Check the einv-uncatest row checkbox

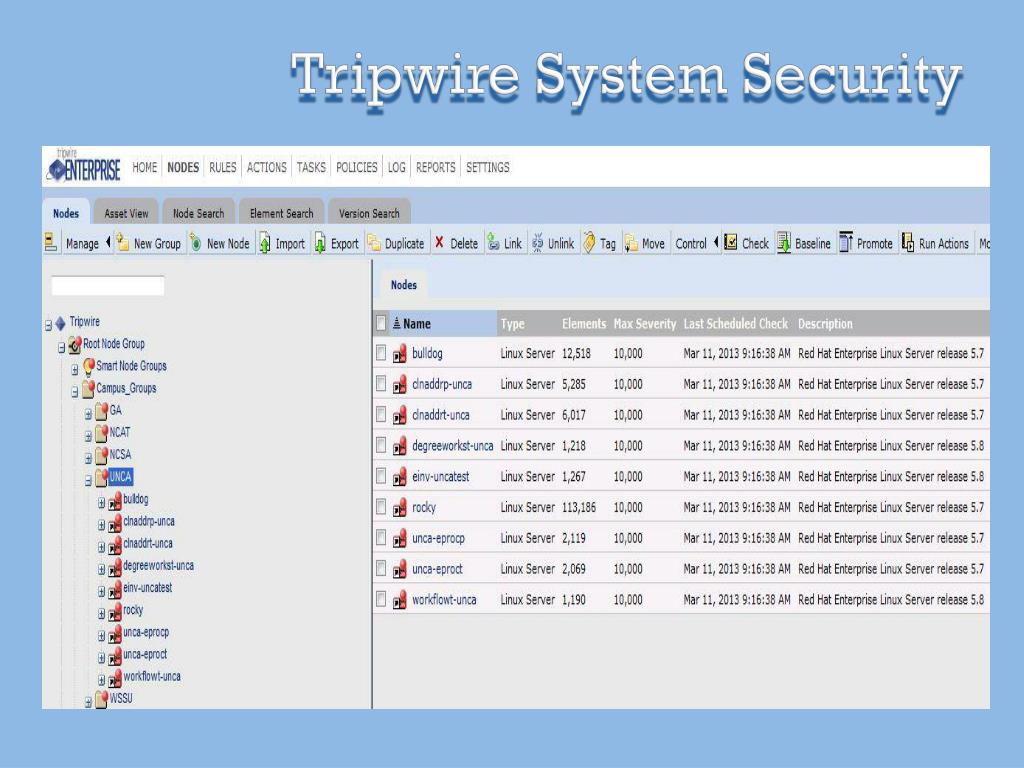(381, 476)
